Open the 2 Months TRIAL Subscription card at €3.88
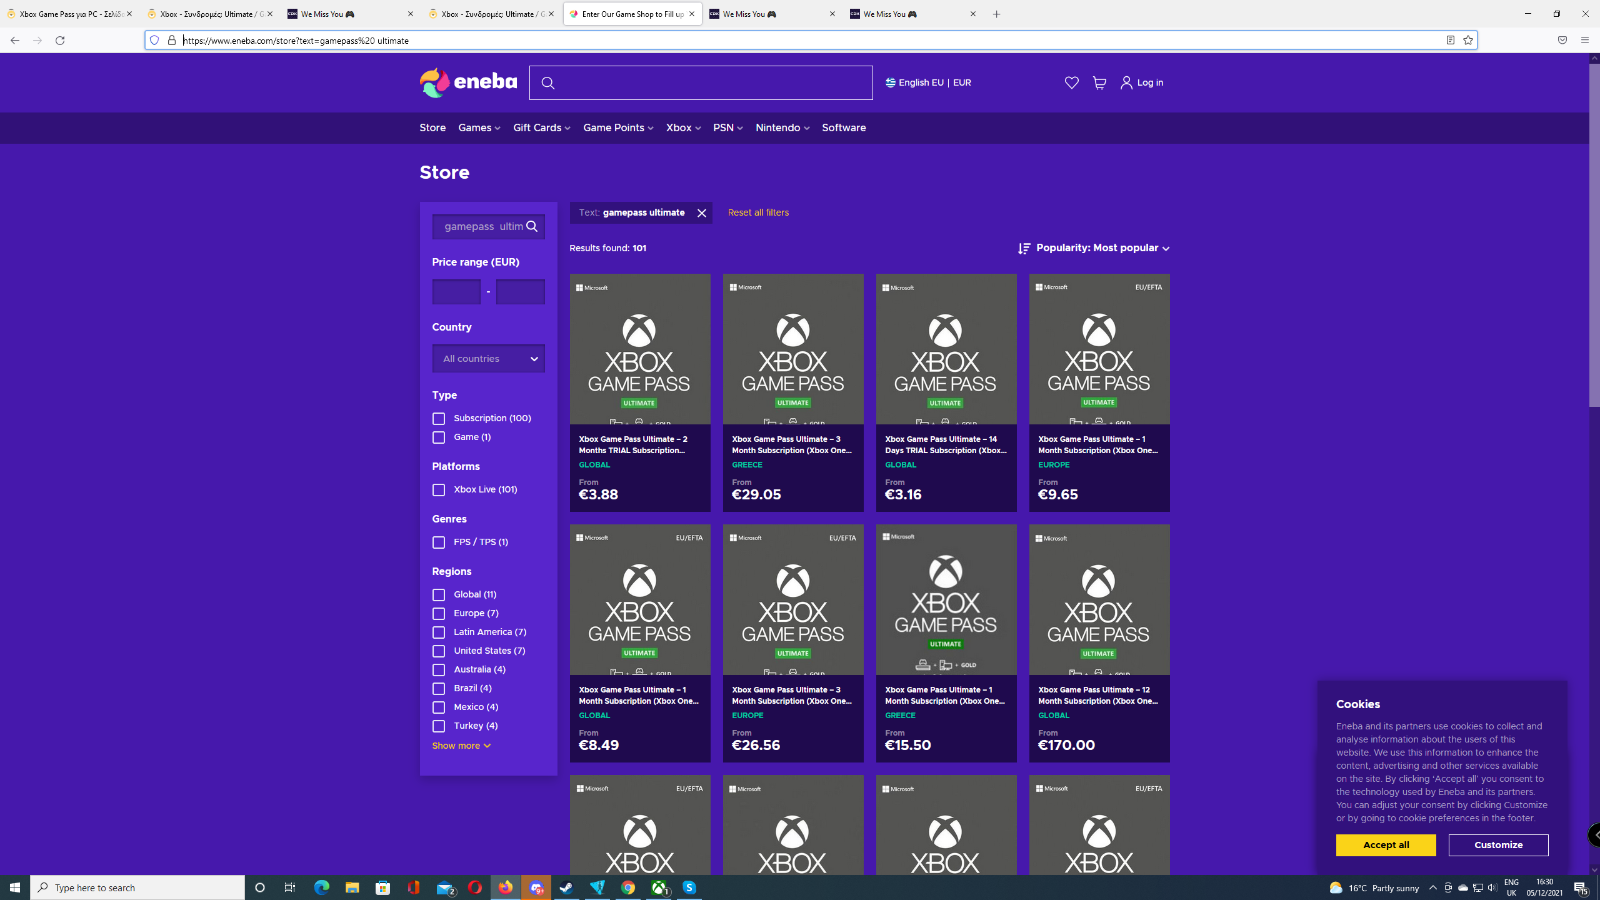Image resolution: width=1600 pixels, height=900 pixels. point(640,393)
